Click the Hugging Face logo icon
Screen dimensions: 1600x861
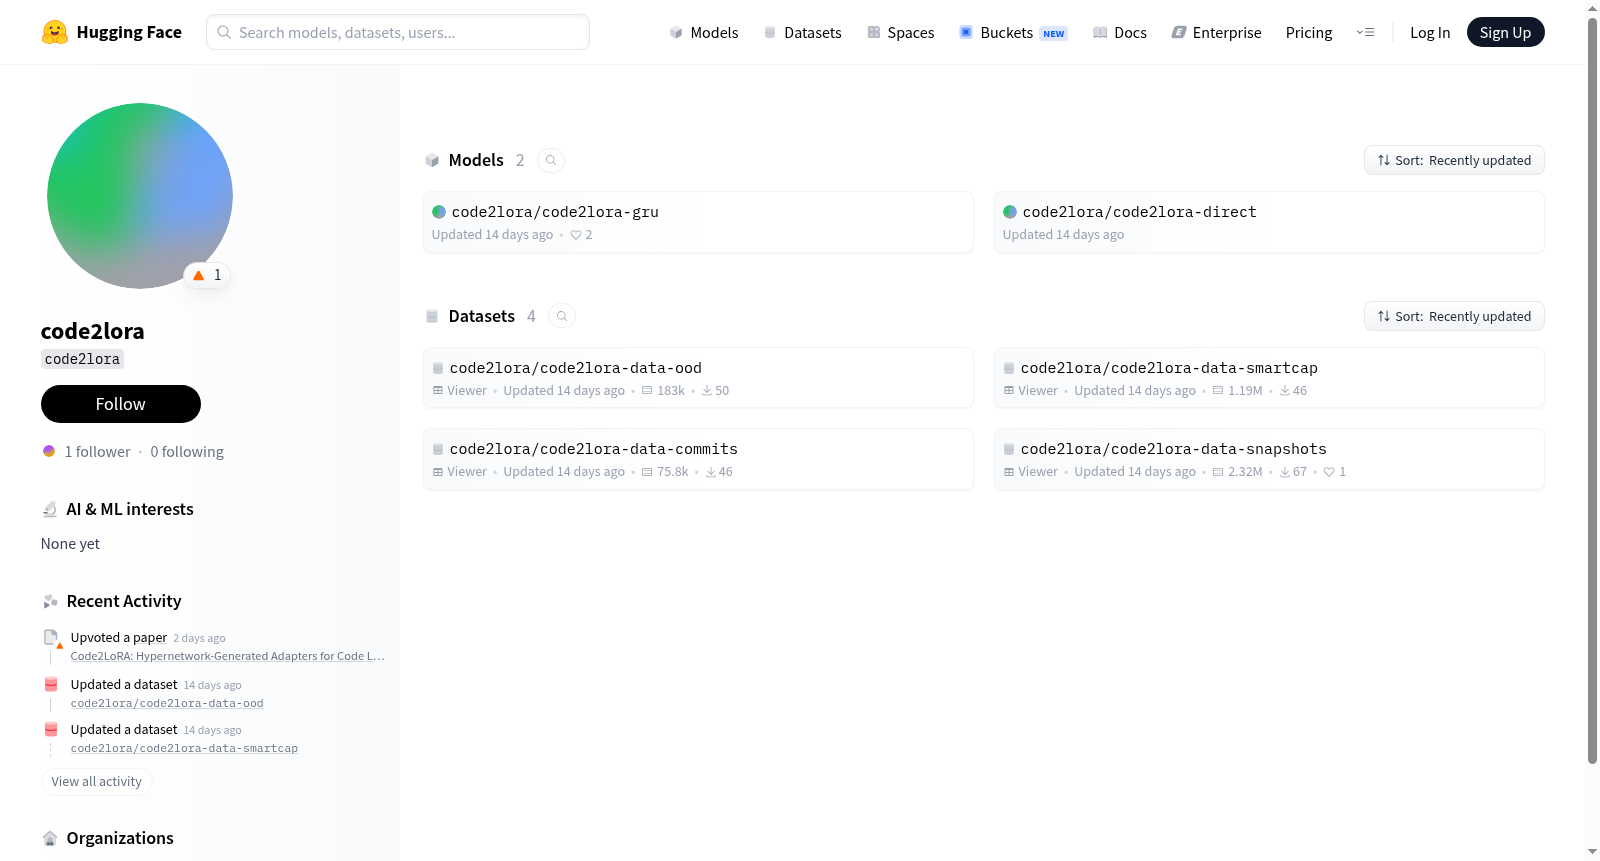pyautogui.click(x=55, y=32)
